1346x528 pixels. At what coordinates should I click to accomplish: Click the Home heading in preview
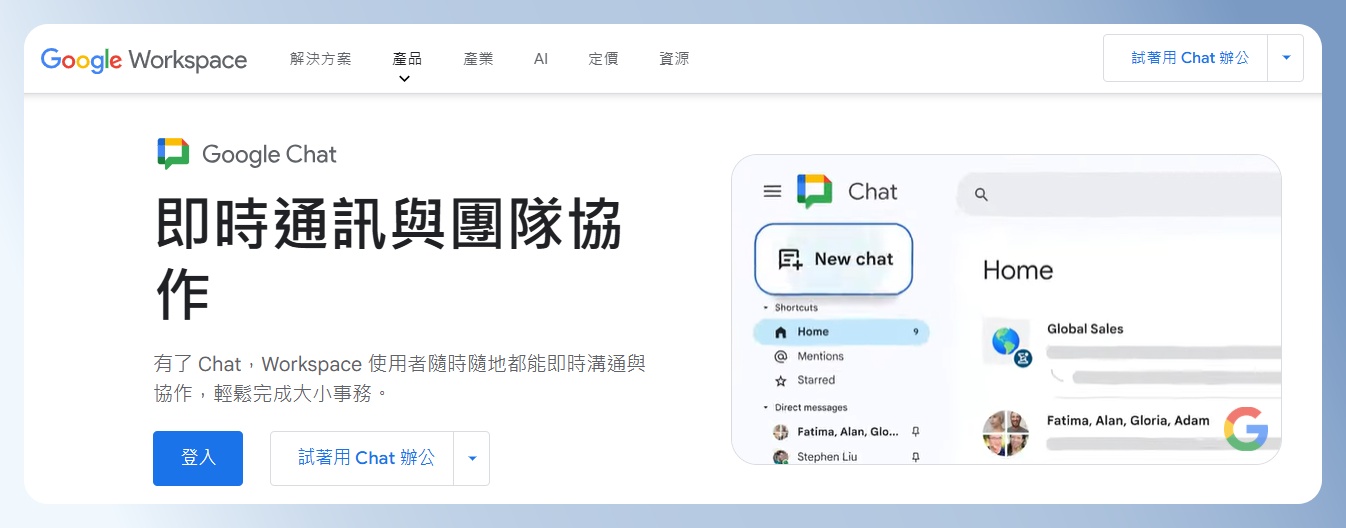pyautogui.click(x=1018, y=270)
